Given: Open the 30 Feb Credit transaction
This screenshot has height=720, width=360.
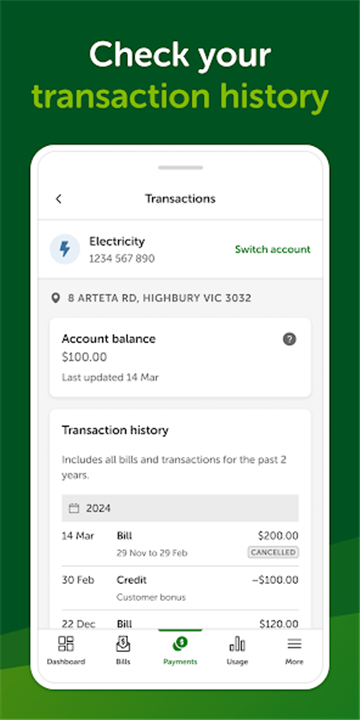Looking at the screenshot, I should click(x=180, y=588).
